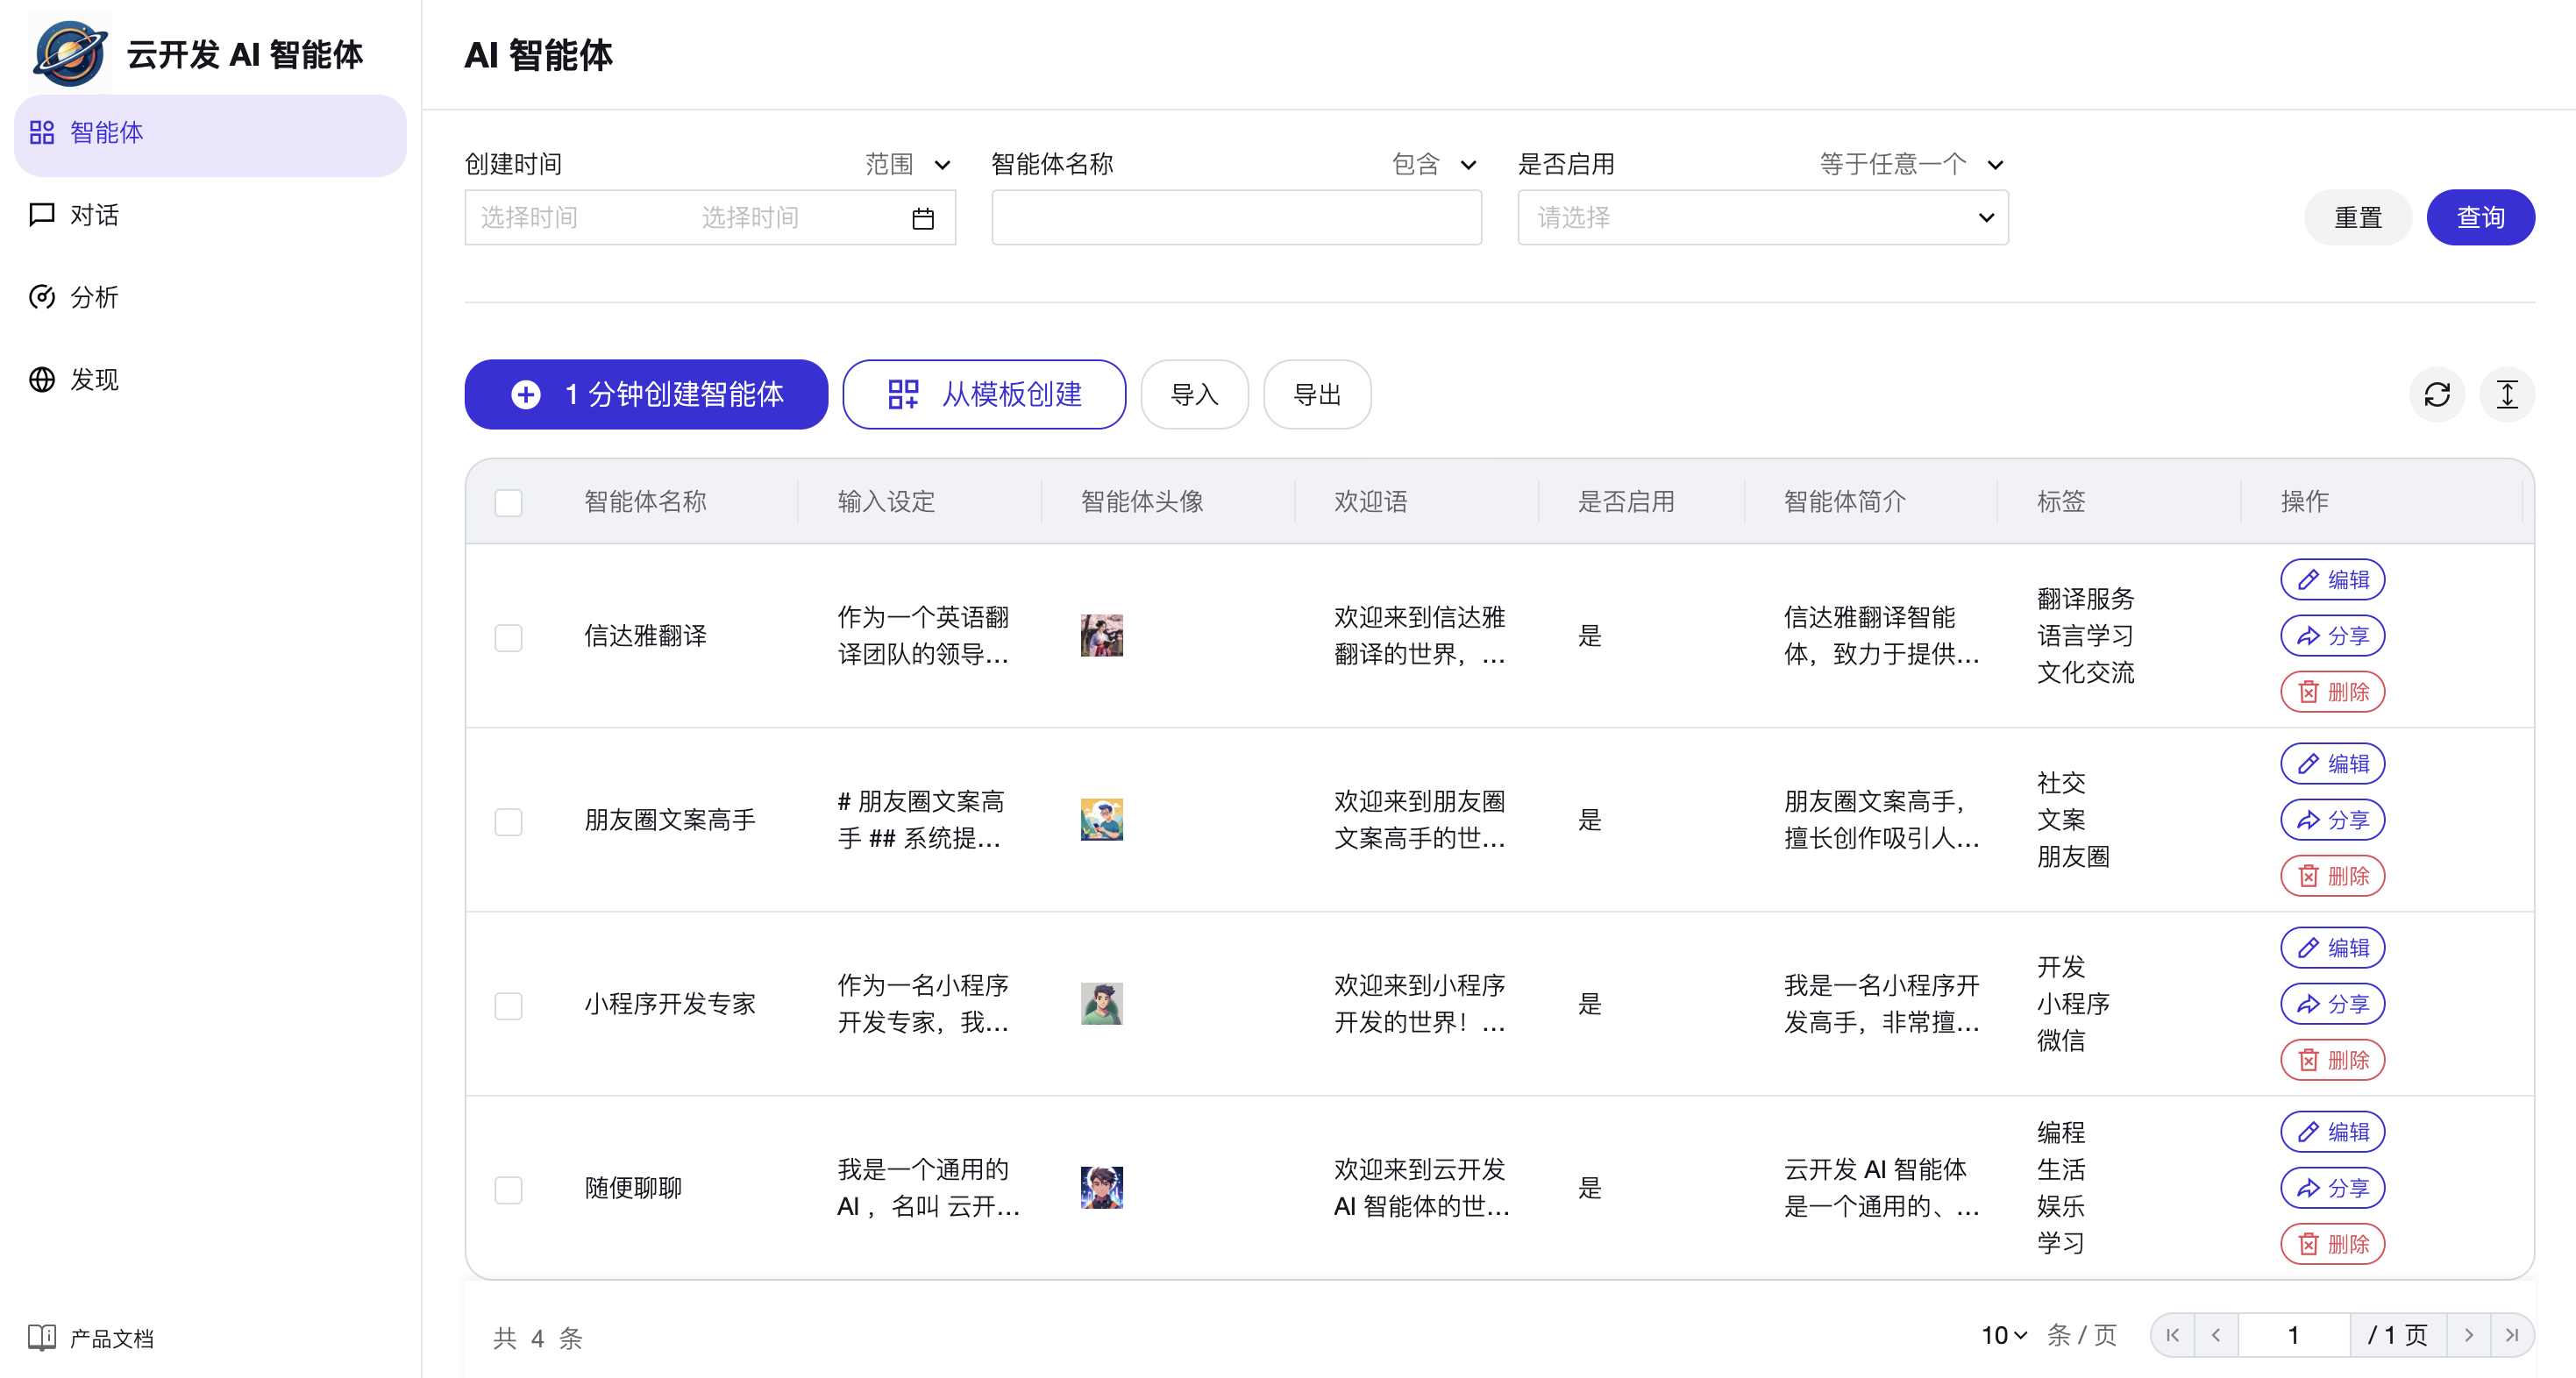The width and height of the screenshot is (2576, 1378).
Task: Open 产品文档 book icon link
Action: click(x=42, y=1337)
